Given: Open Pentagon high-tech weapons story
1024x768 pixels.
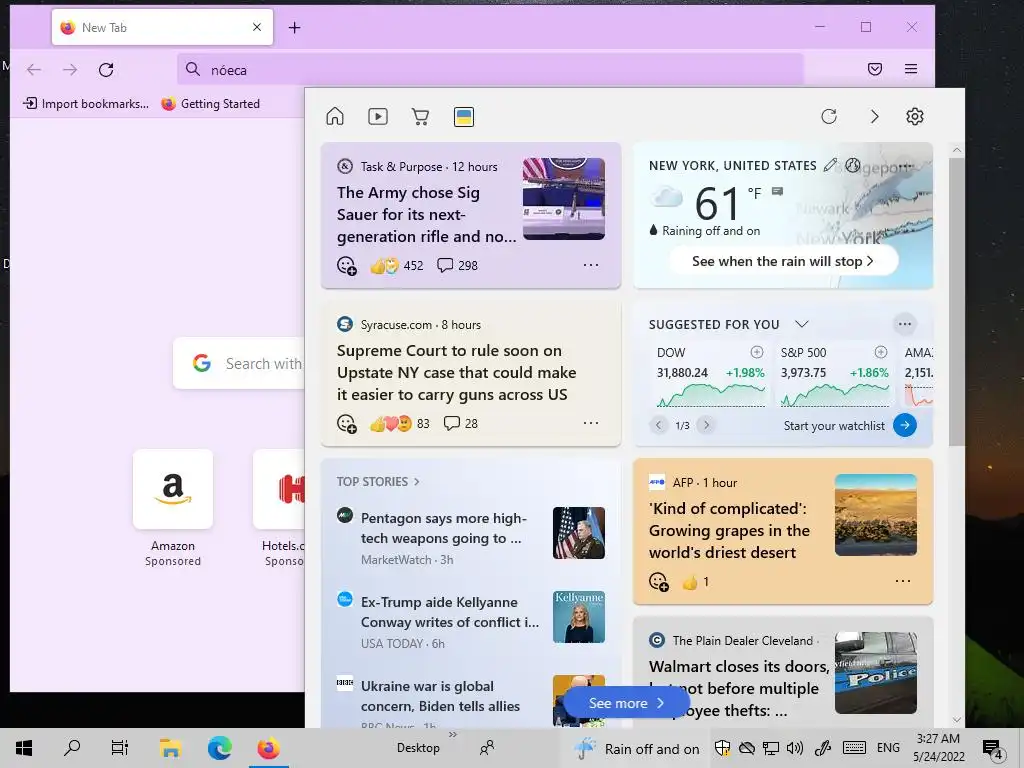Looking at the screenshot, I should (x=441, y=528).
